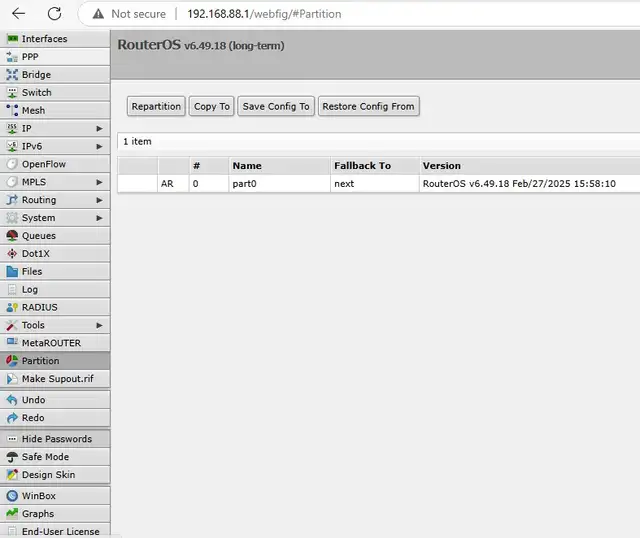The width and height of the screenshot is (640, 538).
Task: Click the IP menu icon
Action: [x=12, y=128]
